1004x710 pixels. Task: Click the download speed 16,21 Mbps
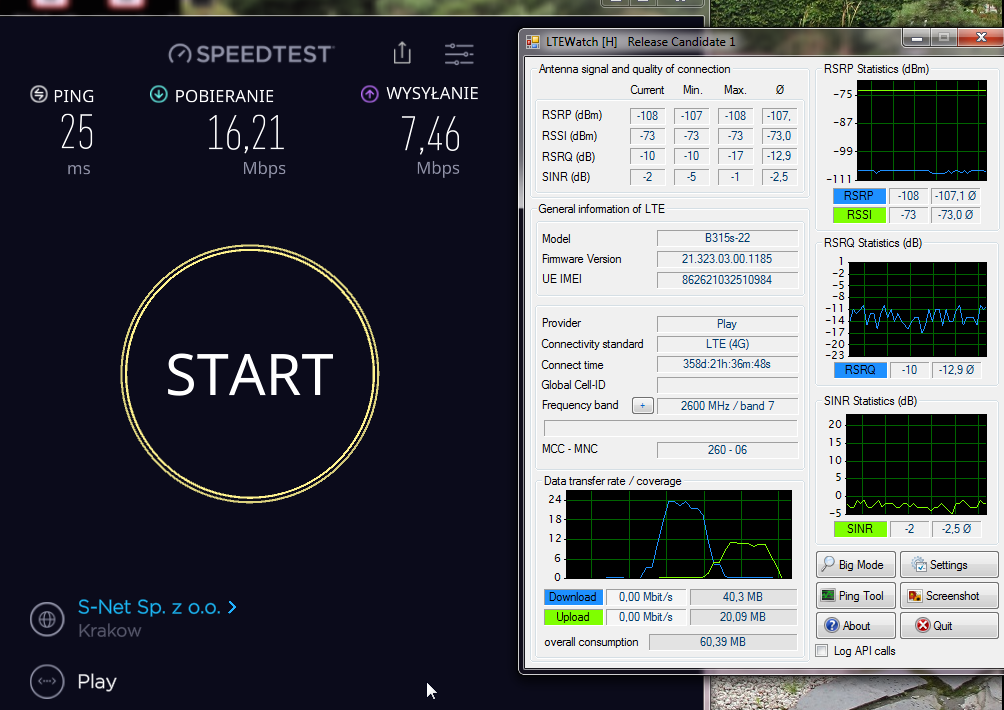point(246,133)
